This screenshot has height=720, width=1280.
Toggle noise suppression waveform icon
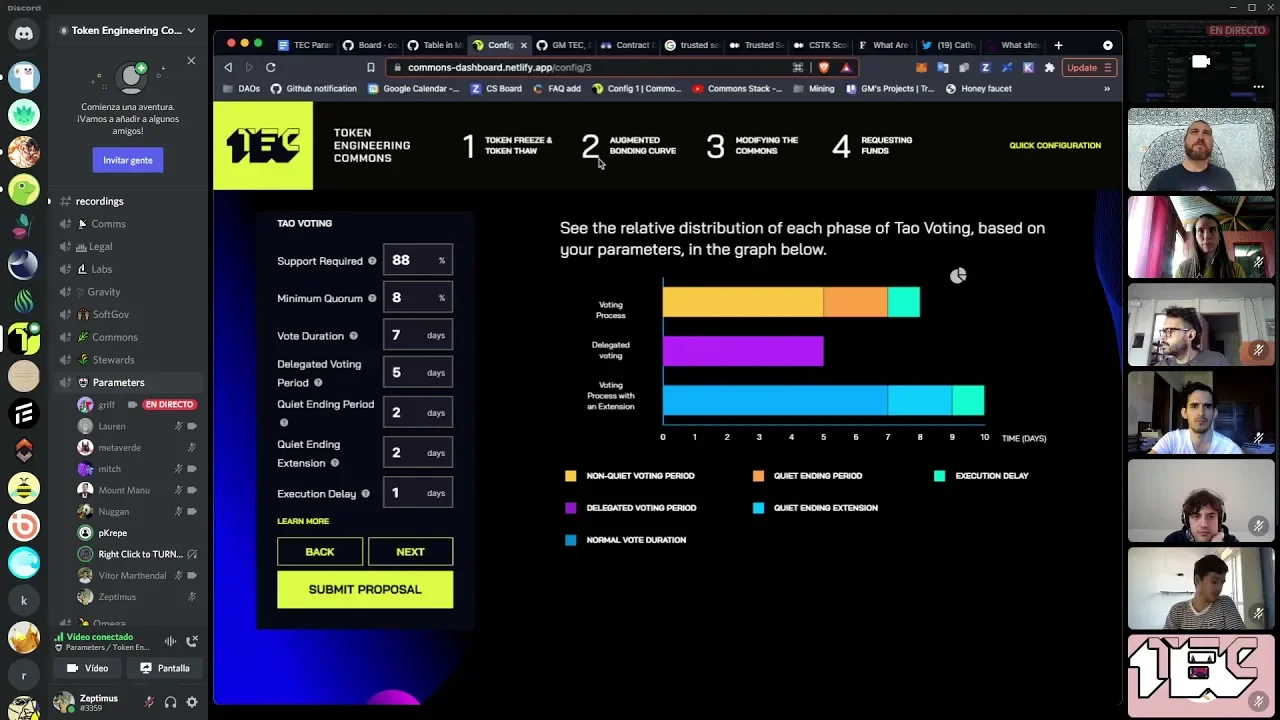pos(170,641)
